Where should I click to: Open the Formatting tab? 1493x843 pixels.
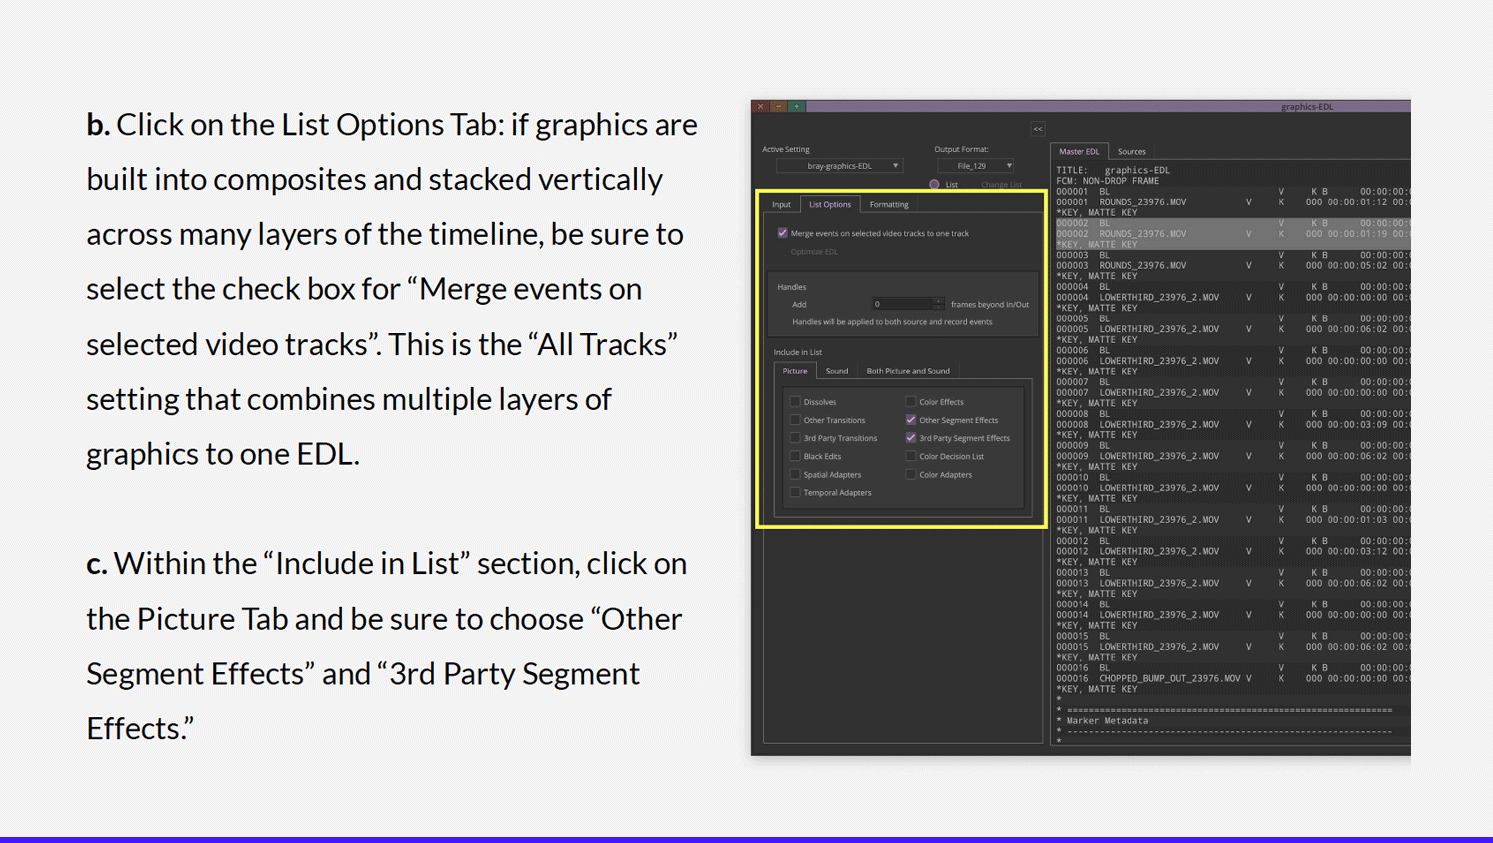point(889,205)
